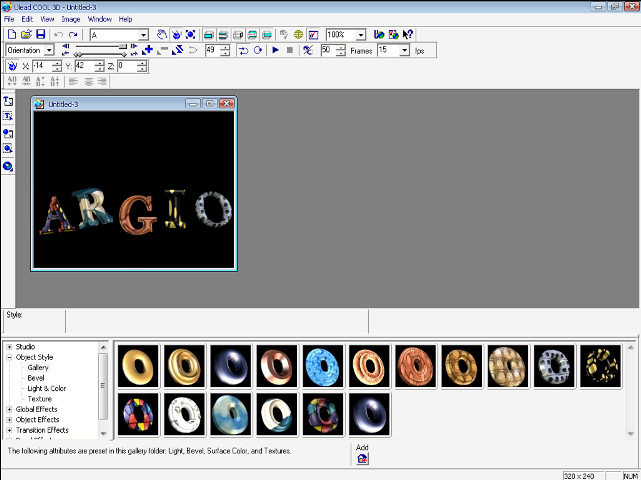Toggle the Front Bevel face button
641x480 pixels.
(223, 35)
